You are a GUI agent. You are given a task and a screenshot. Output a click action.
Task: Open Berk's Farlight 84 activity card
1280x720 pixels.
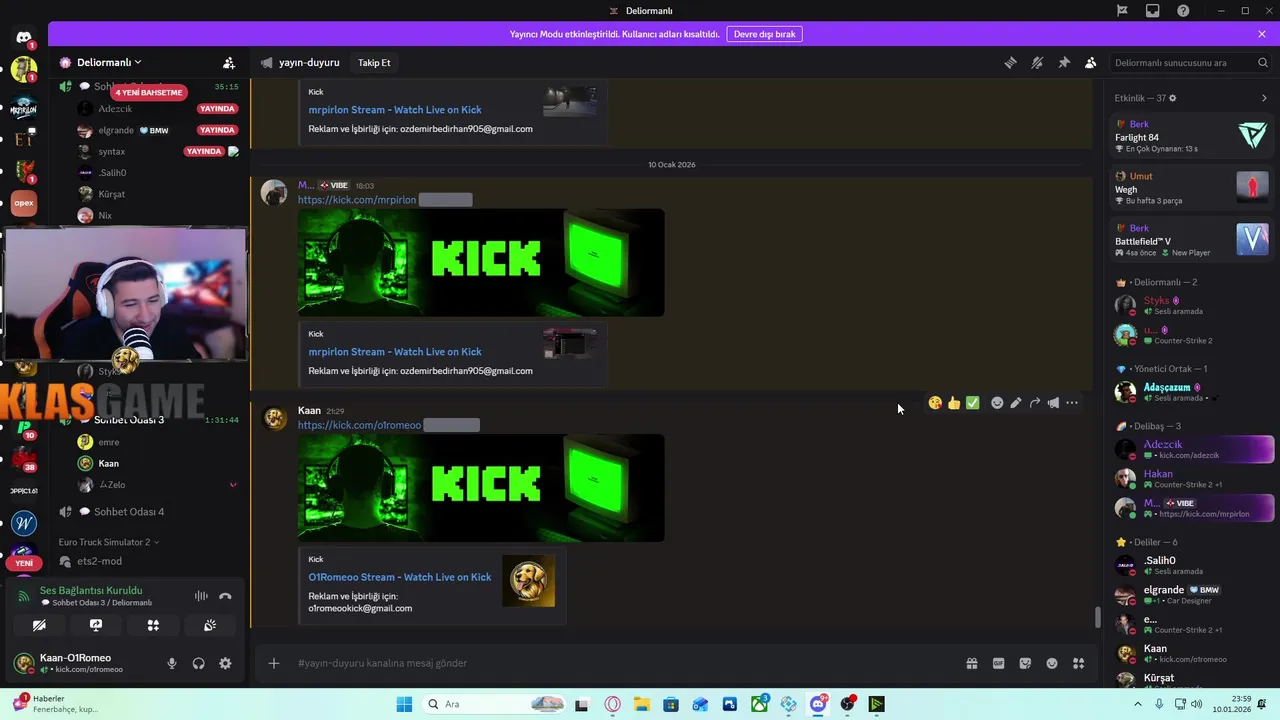(1192, 136)
